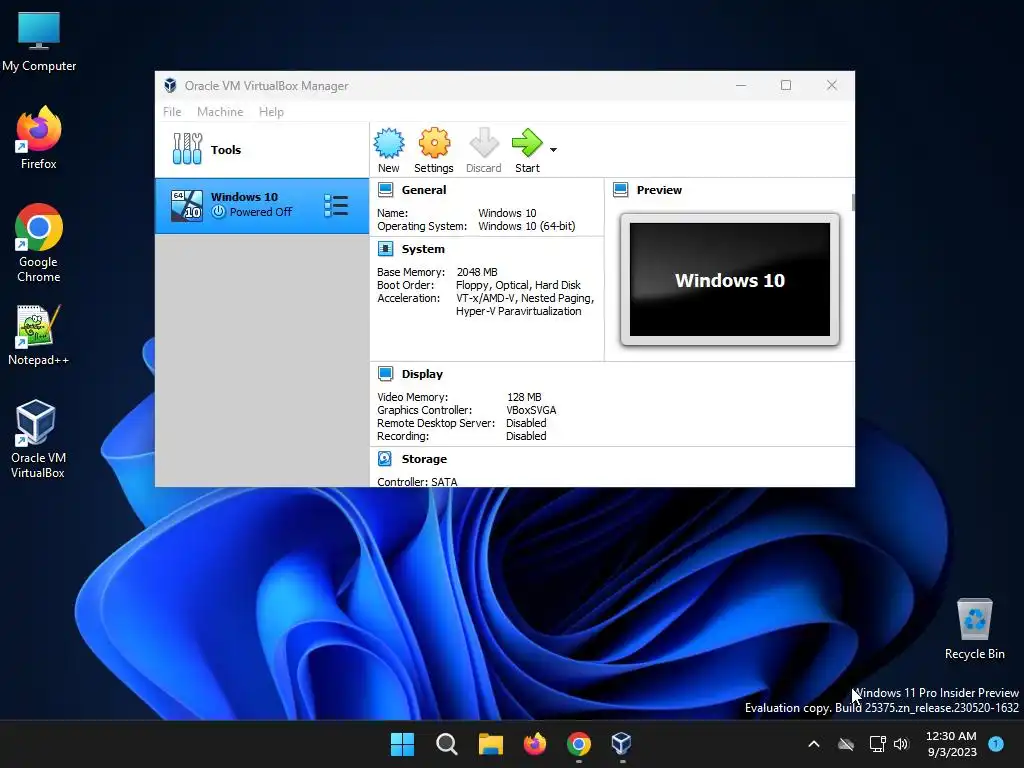Click the New virtual machine icon
Image resolution: width=1024 pixels, height=768 pixels.
(x=389, y=143)
